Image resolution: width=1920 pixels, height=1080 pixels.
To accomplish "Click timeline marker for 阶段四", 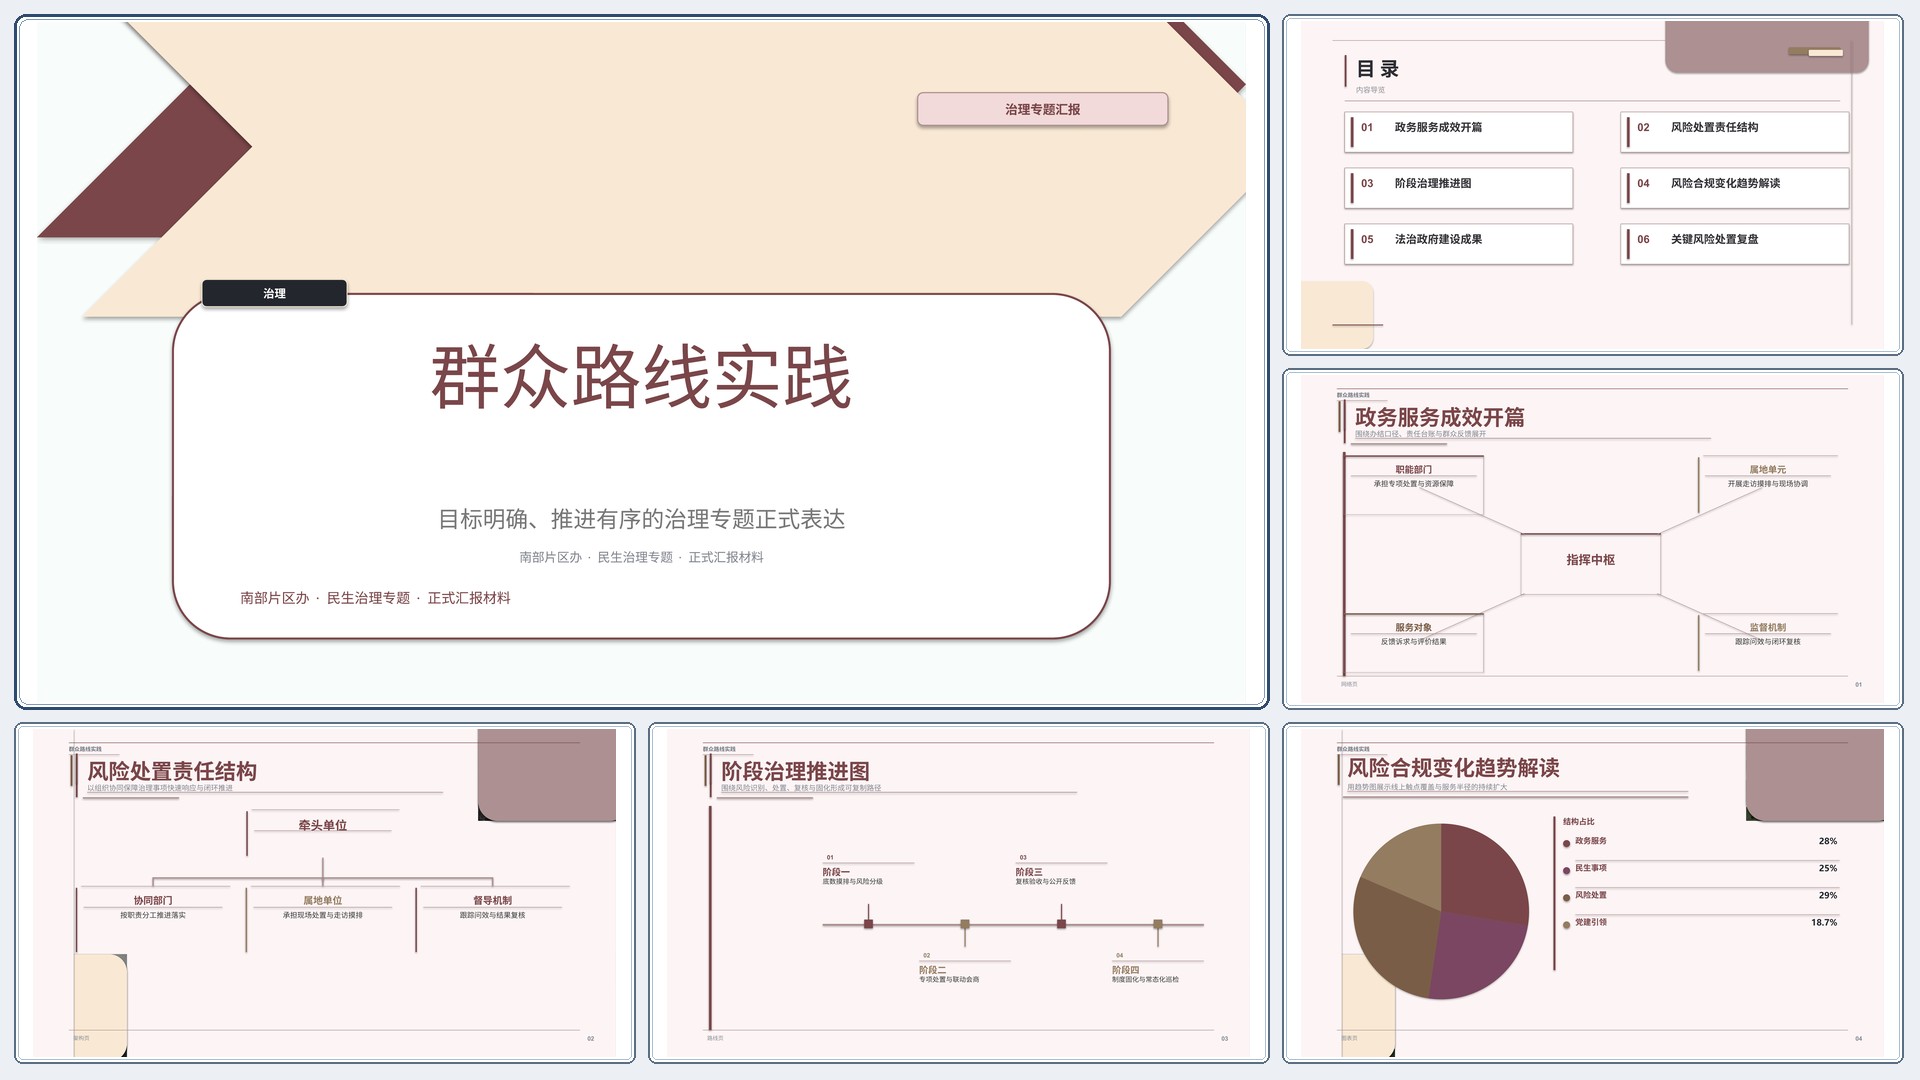I will click(x=1157, y=924).
